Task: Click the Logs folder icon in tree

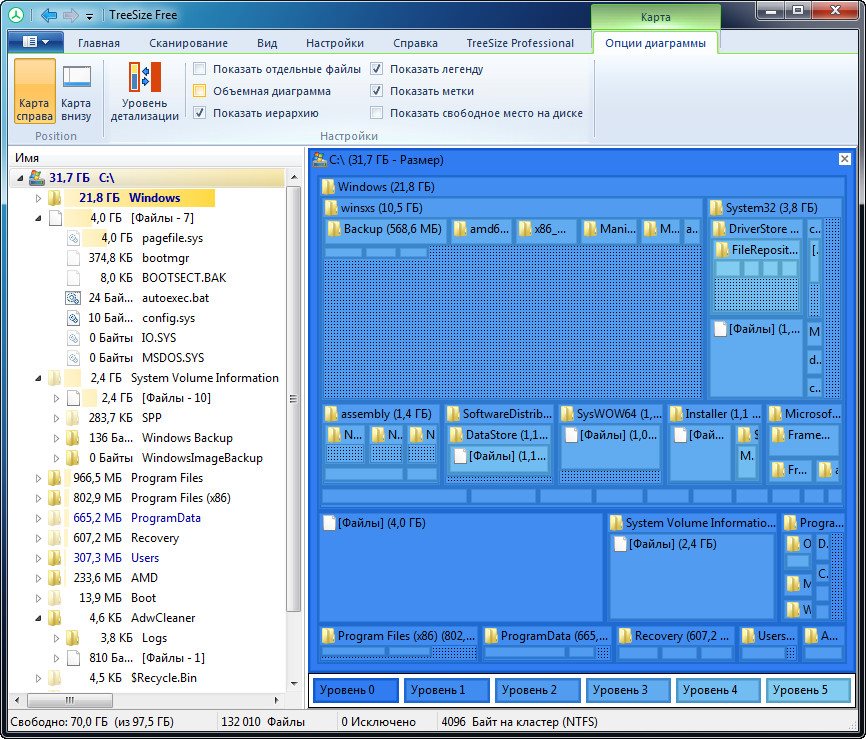Action: [72, 638]
